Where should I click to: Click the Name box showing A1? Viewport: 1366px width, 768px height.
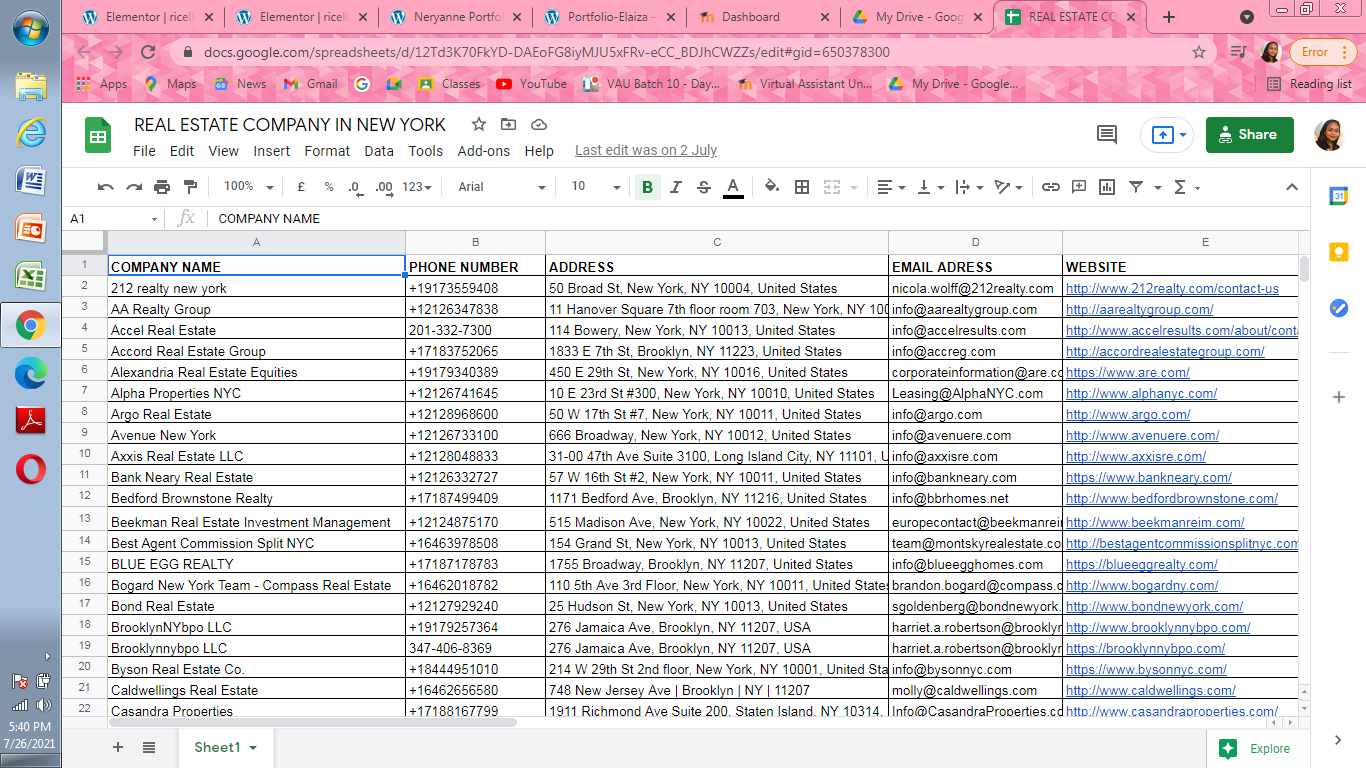point(113,218)
